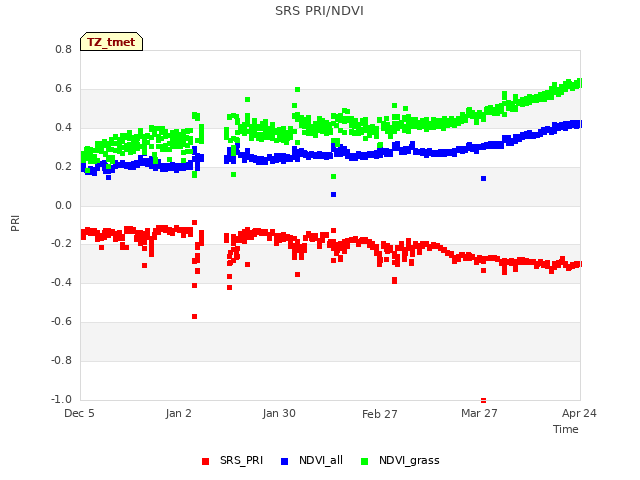The width and height of the screenshot is (640, 480).
Task: Click the Jan 30 x-axis tick label
Action: coord(279,413)
